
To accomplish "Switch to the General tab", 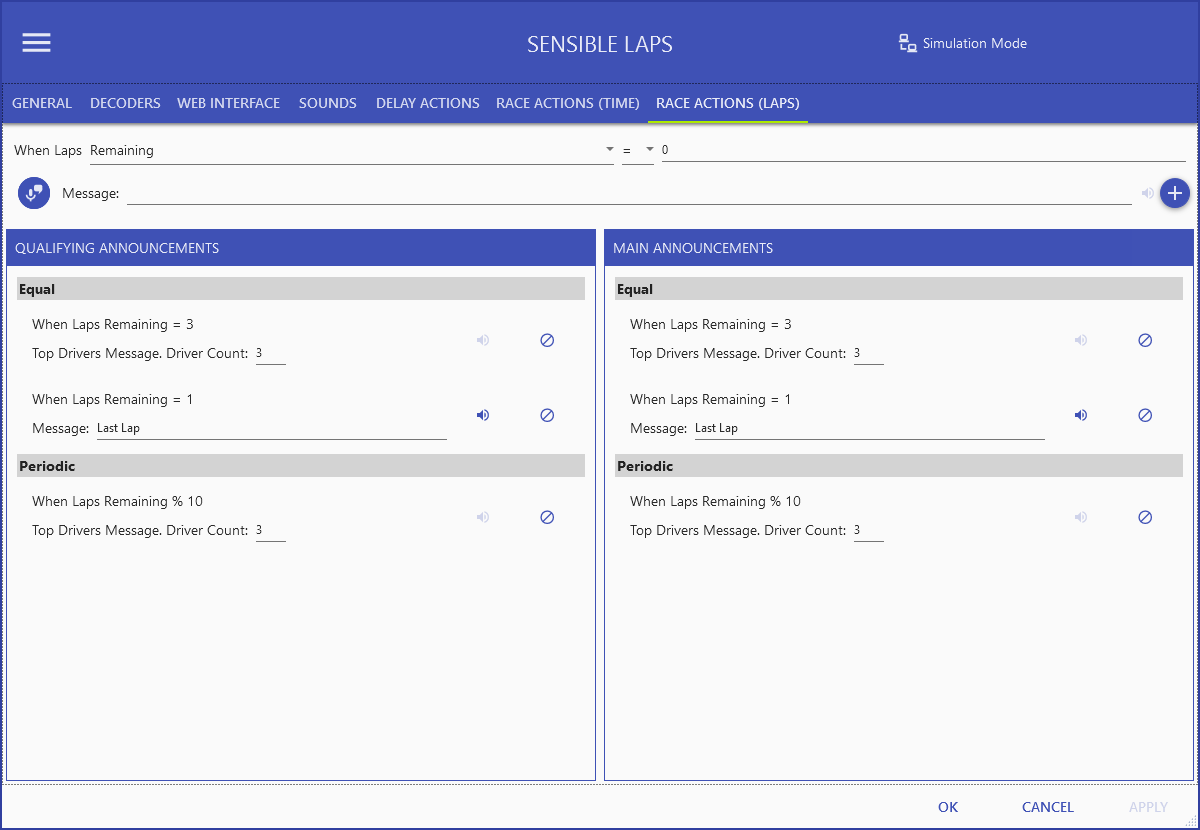I will point(42,103).
